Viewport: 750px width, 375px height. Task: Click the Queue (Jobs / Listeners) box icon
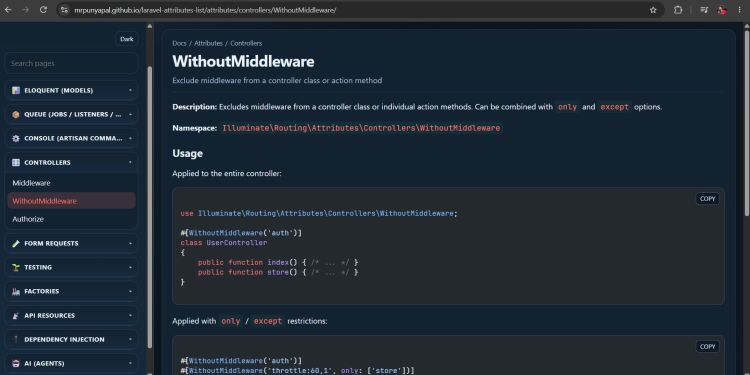pos(16,114)
